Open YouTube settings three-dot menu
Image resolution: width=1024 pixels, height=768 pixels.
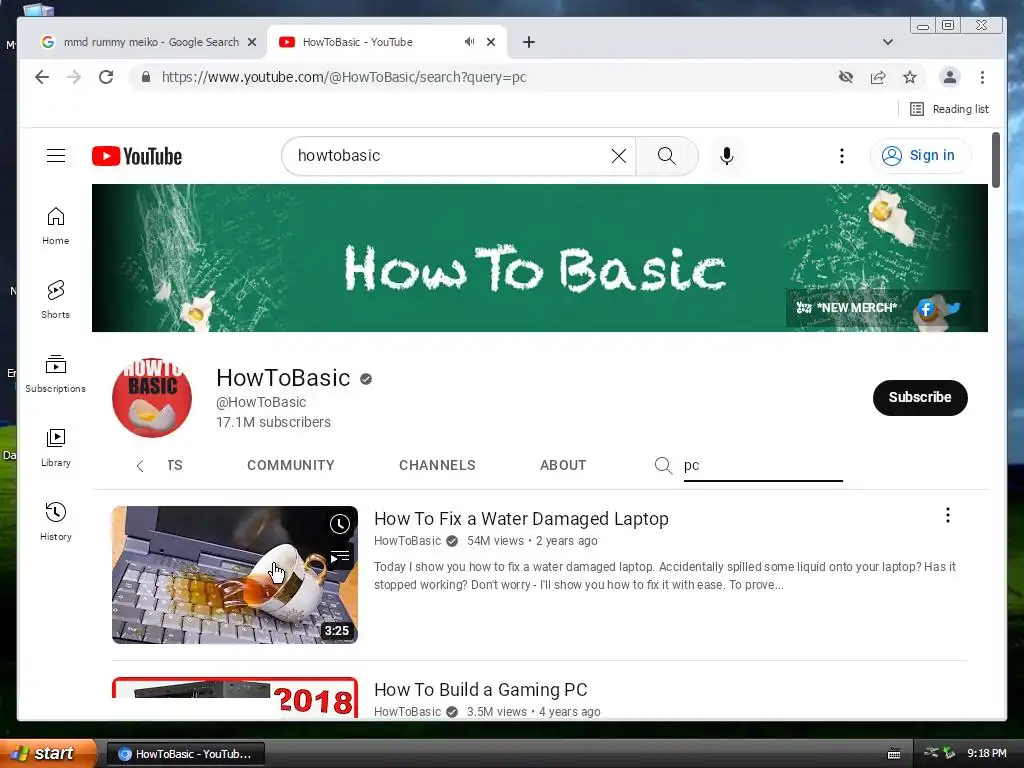click(842, 155)
